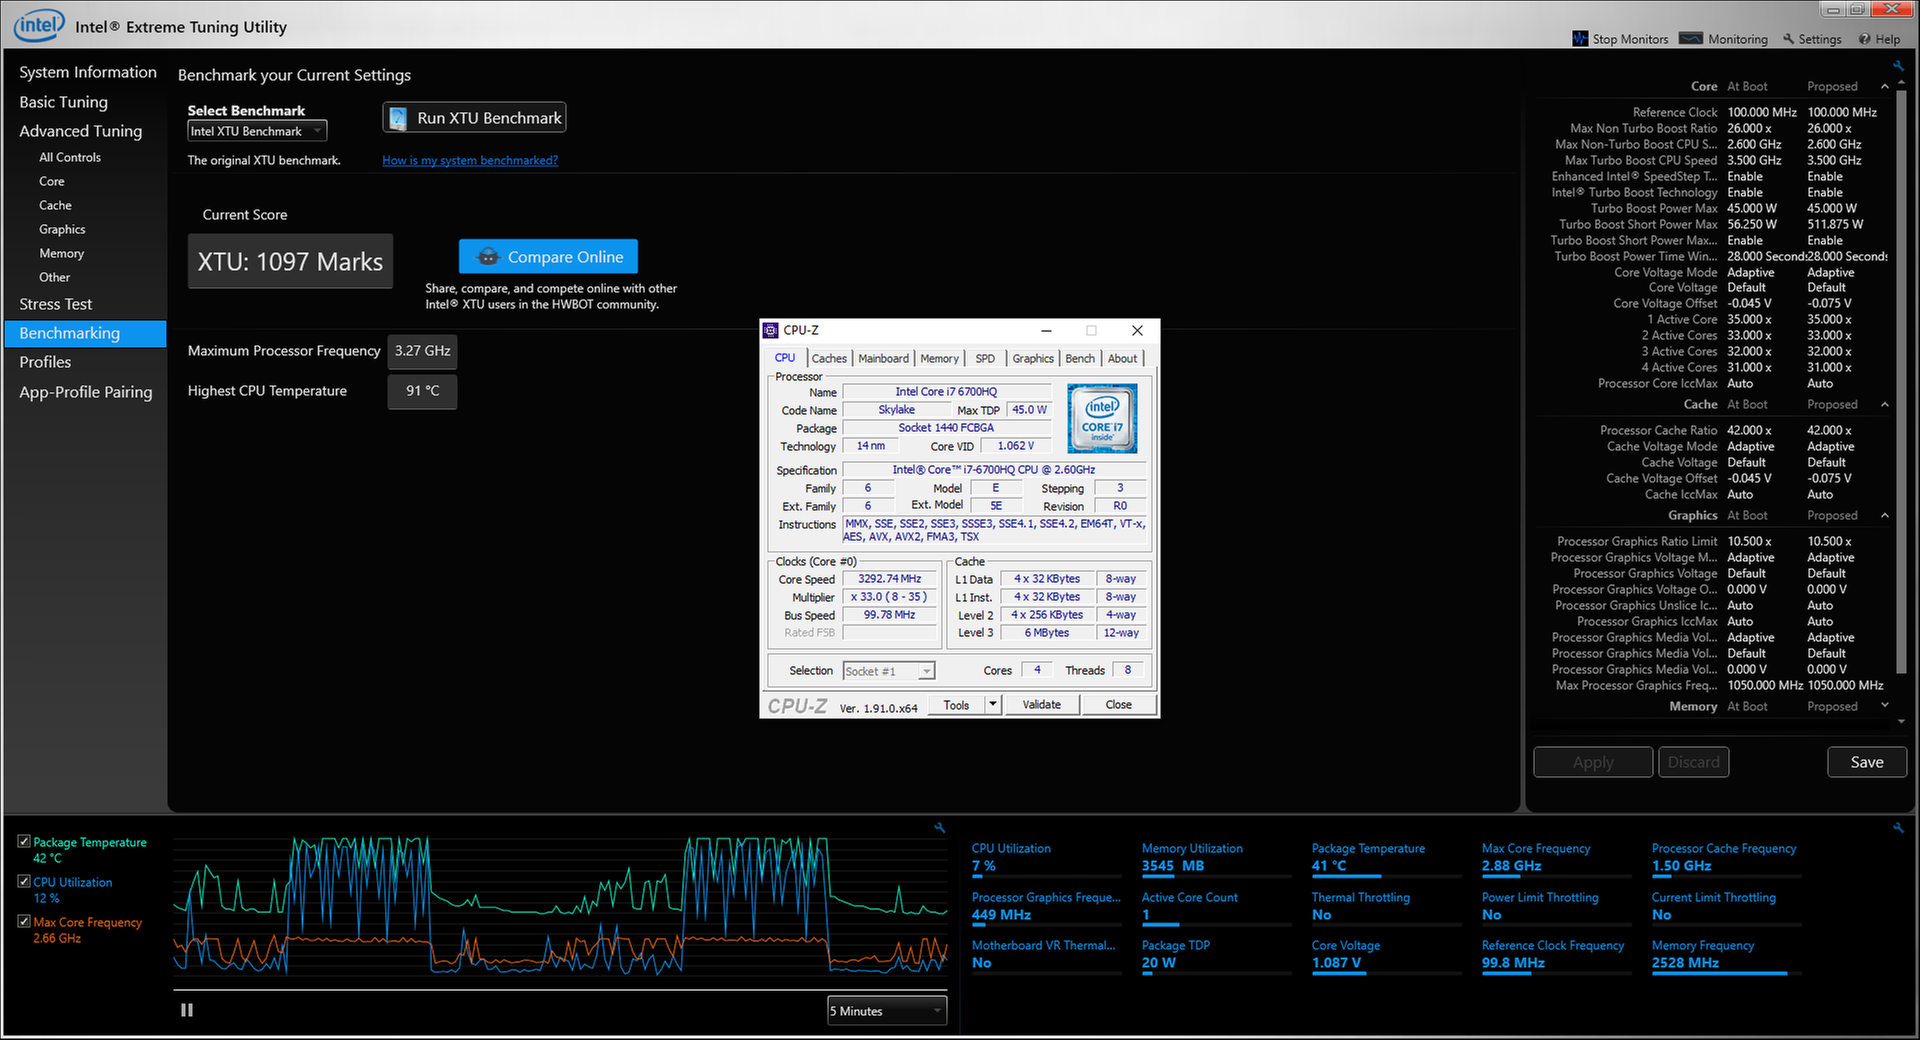The image size is (1920, 1040).
Task: Open the Profiles page
Action: tap(45, 362)
